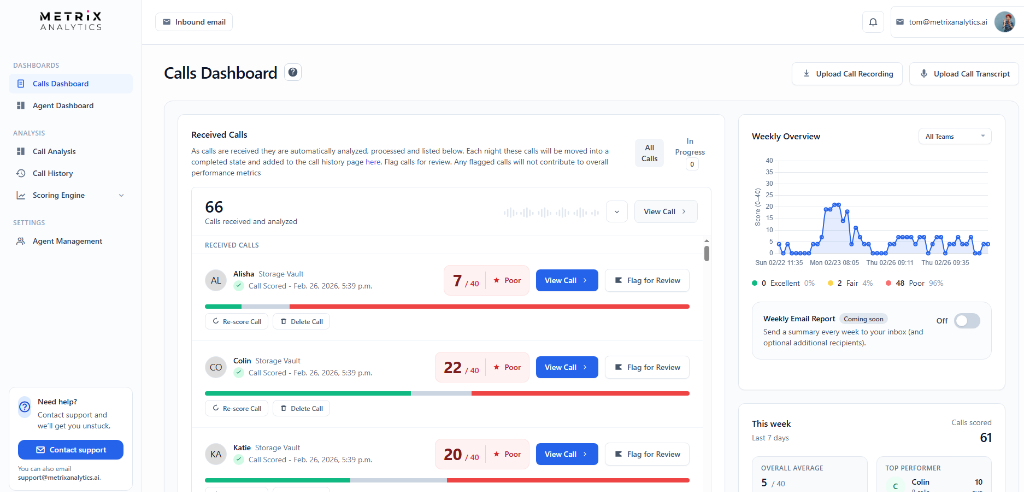Delete Alisha's call

[301, 321]
